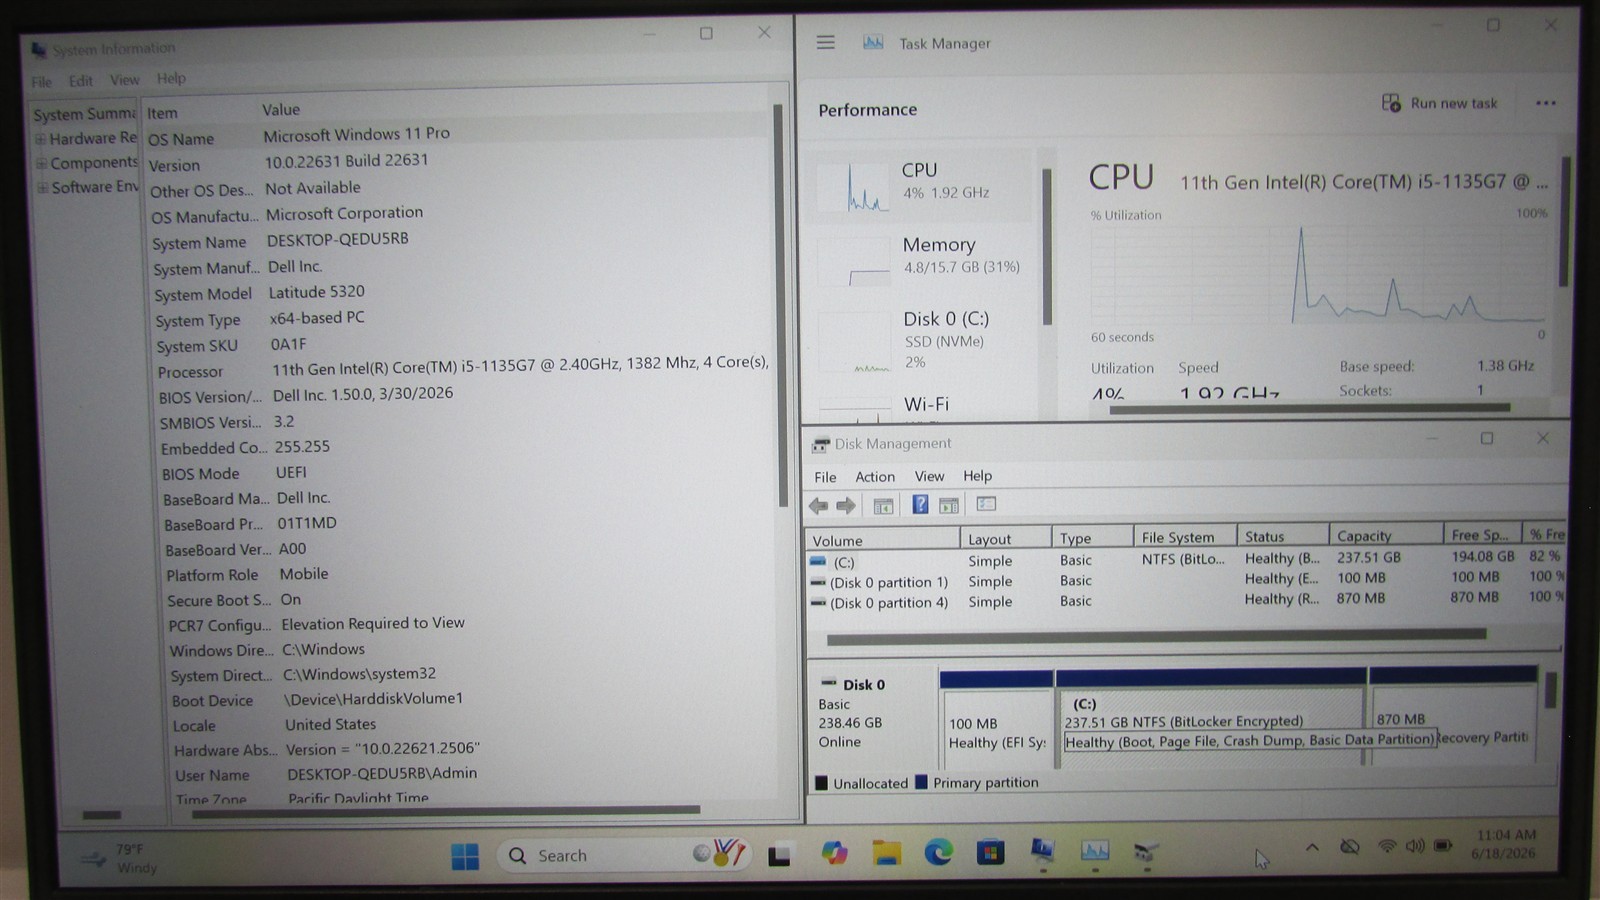This screenshot has height=900, width=1600.
Task: Click Disk 0 Basic disk label
Action: pos(872,713)
